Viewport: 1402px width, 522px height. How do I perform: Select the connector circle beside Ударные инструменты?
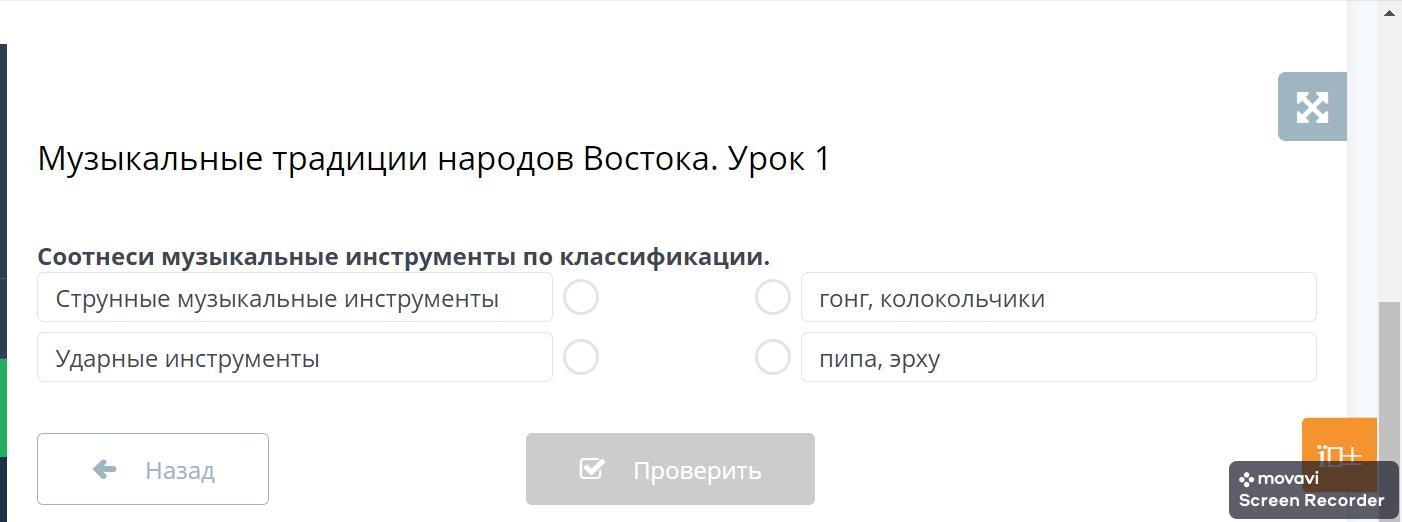tap(581, 357)
